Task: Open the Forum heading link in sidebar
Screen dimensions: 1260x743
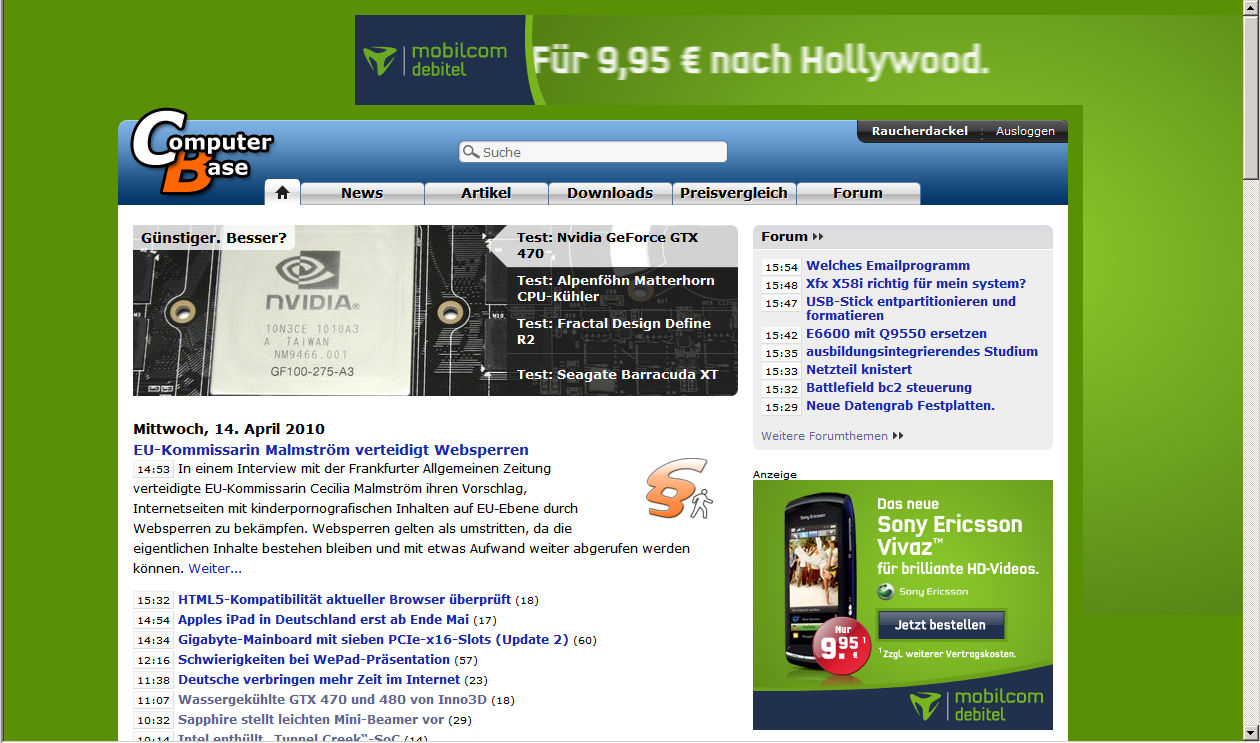Action: point(784,237)
